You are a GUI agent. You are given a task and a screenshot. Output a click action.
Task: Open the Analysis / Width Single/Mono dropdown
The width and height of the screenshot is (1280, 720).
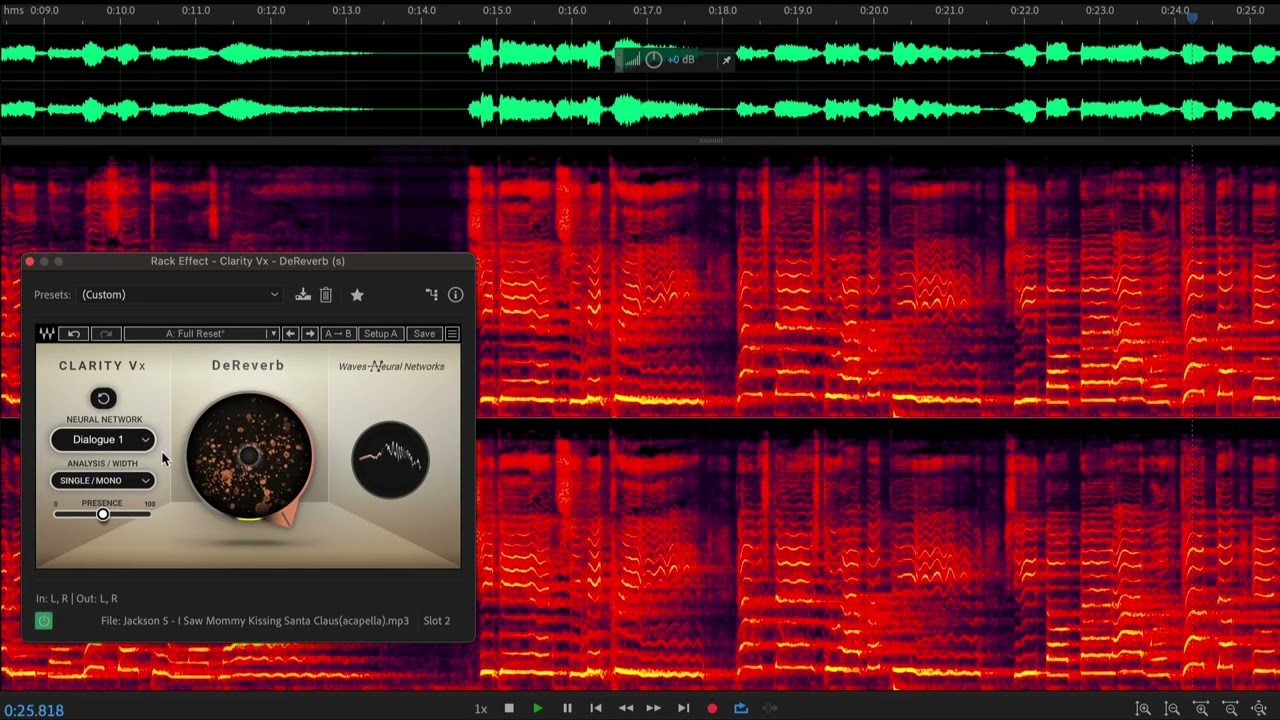pos(103,481)
